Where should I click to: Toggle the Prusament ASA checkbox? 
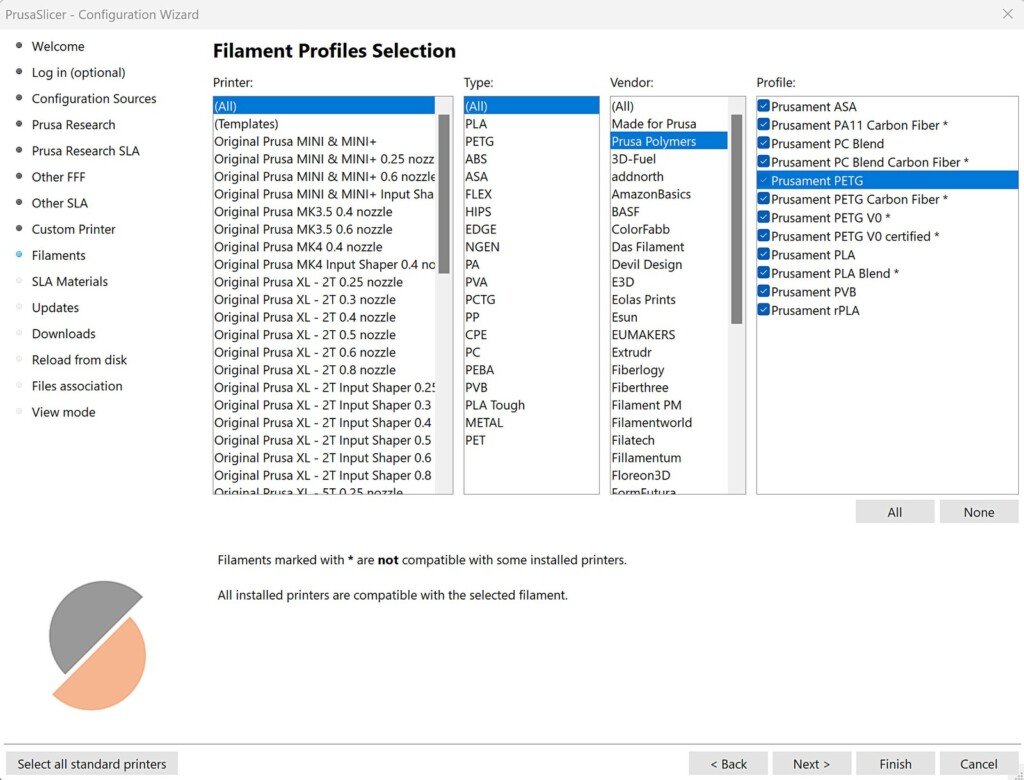(763, 106)
